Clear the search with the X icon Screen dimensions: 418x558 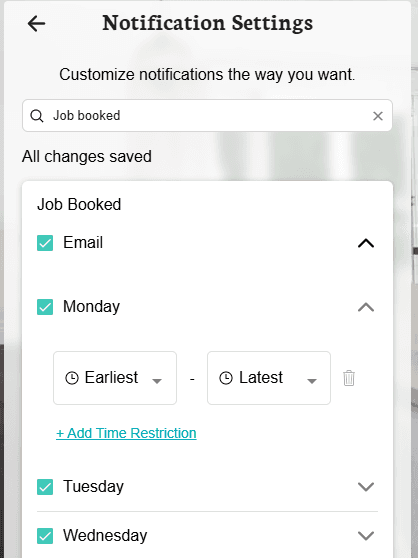pos(378,116)
